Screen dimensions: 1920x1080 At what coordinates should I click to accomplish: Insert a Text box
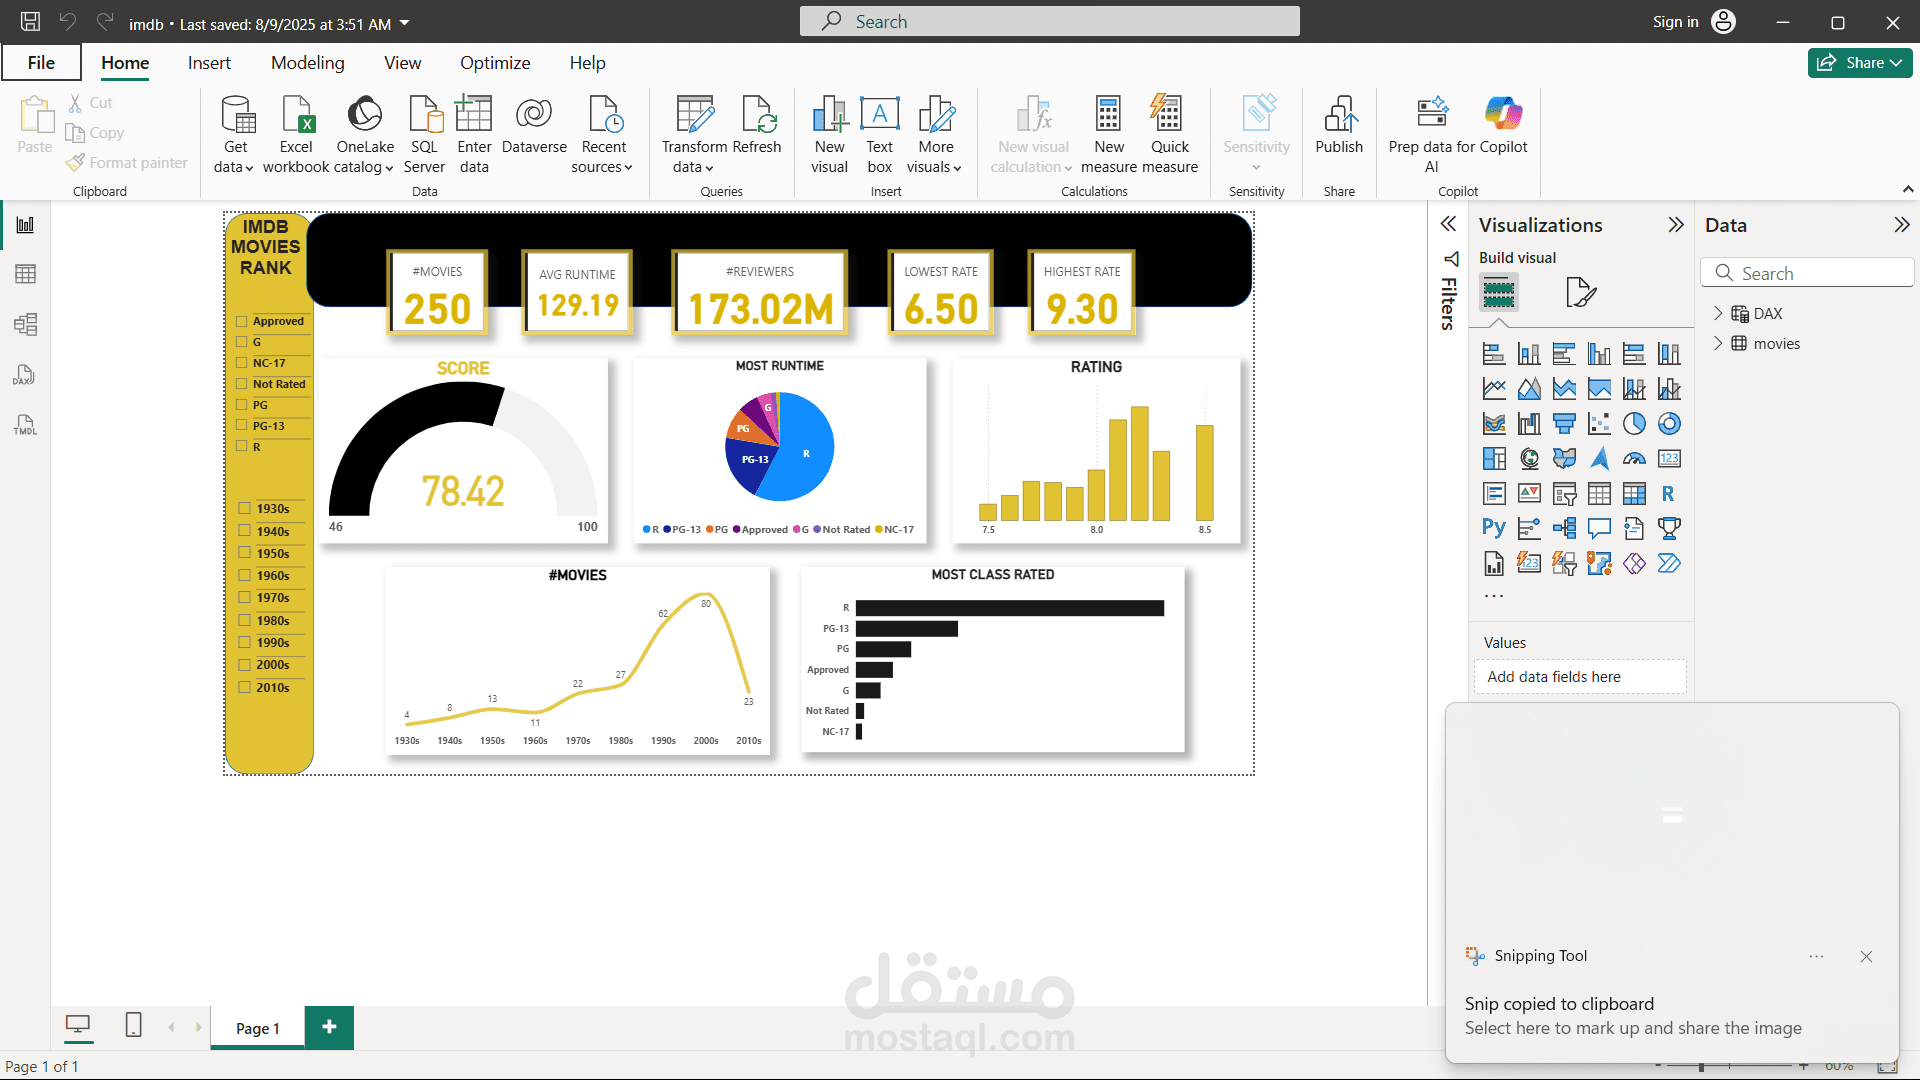[879, 134]
